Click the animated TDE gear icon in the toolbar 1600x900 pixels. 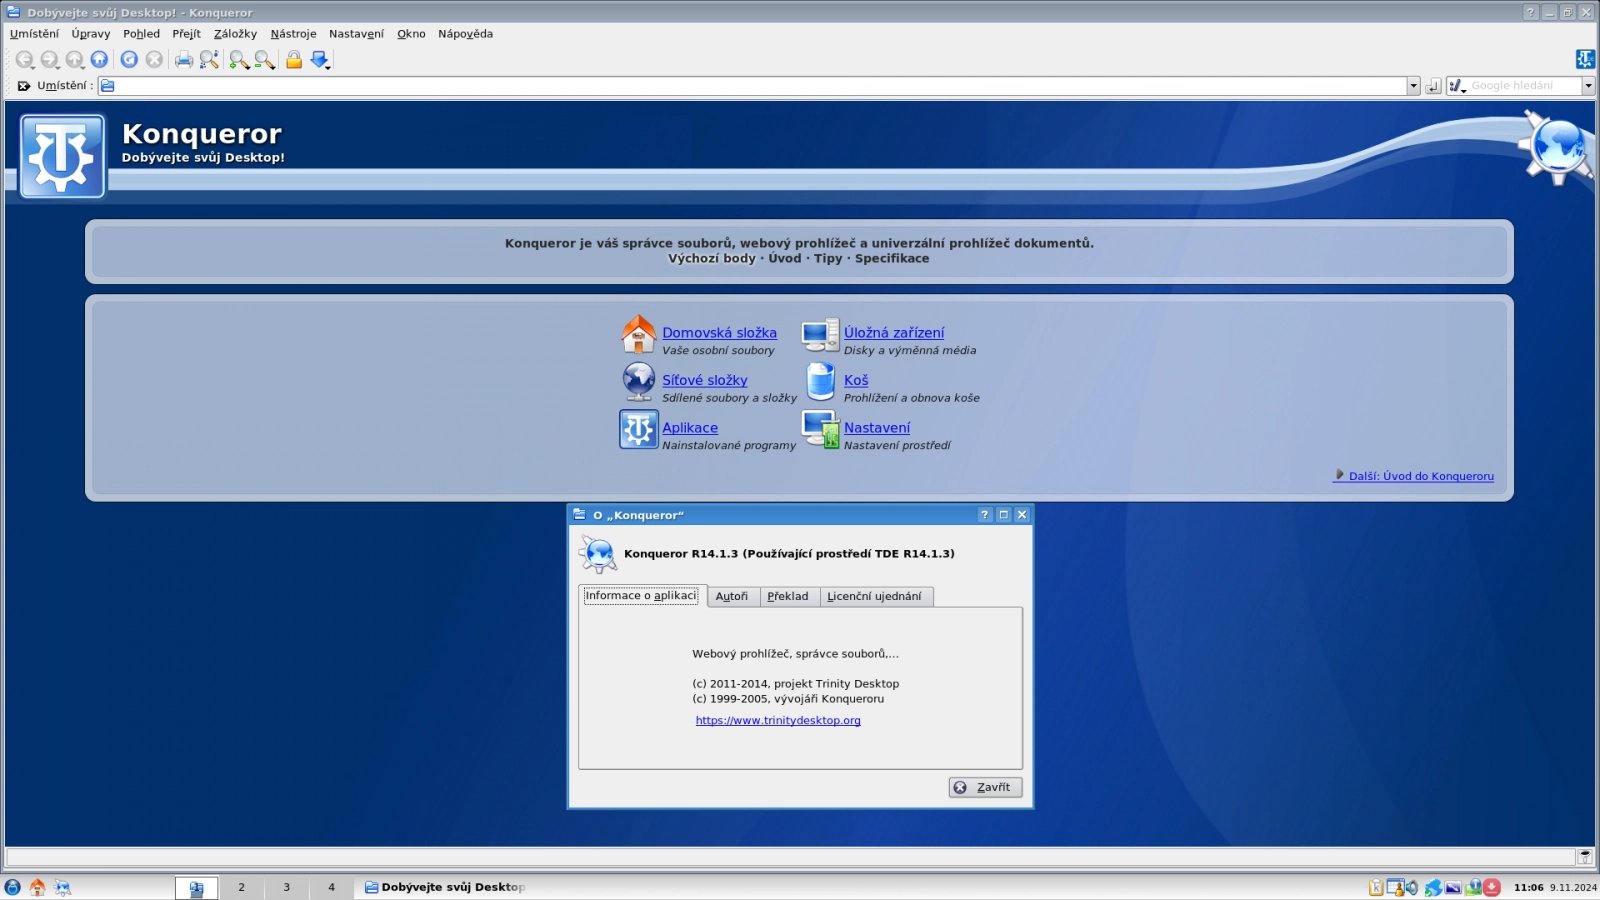[1585, 60]
